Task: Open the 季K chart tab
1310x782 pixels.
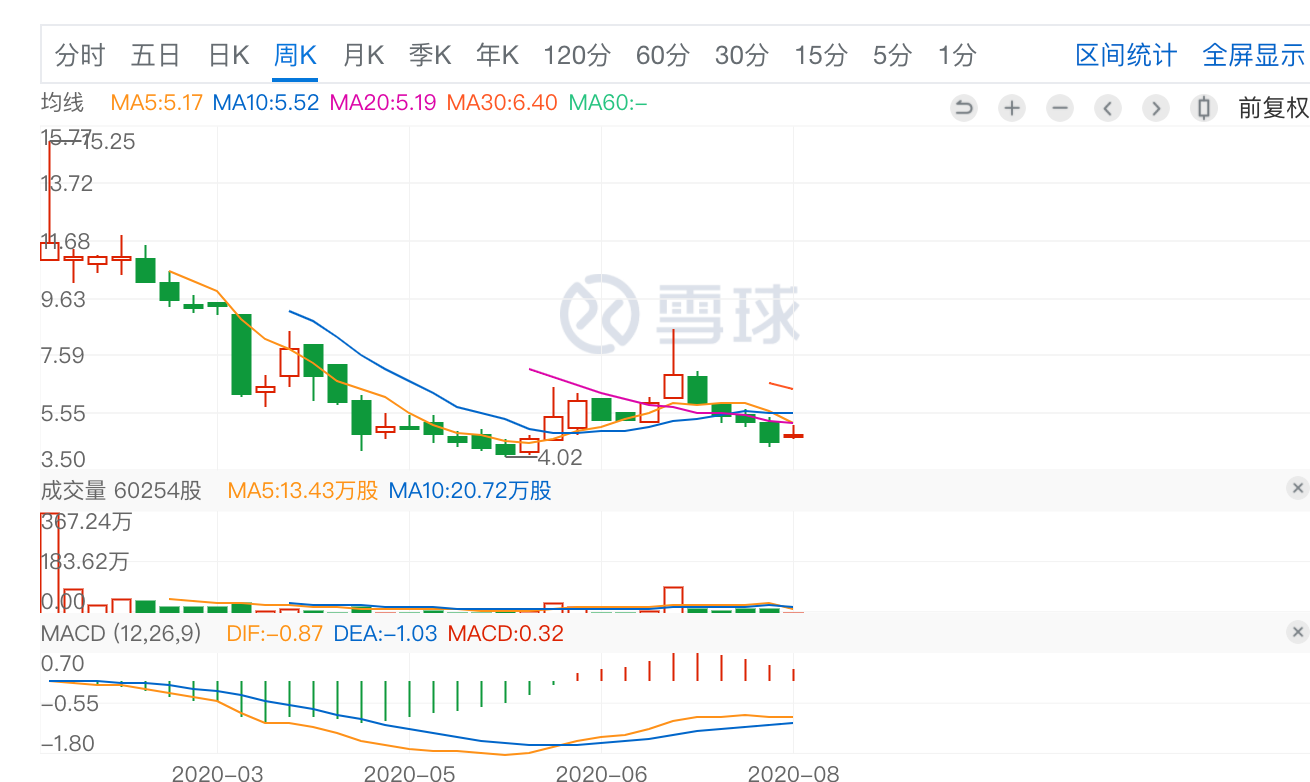Action: pos(430,55)
